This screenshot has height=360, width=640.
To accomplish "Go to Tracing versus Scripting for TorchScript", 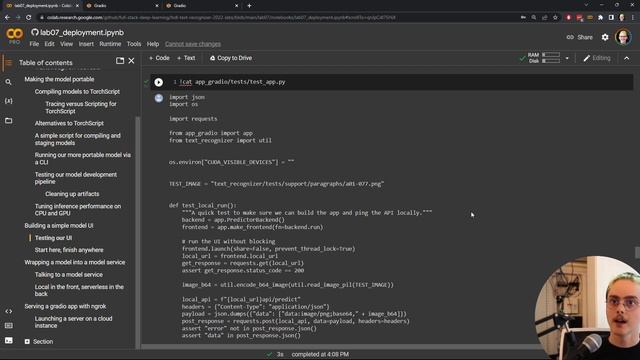I will pyautogui.click(x=81, y=107).
